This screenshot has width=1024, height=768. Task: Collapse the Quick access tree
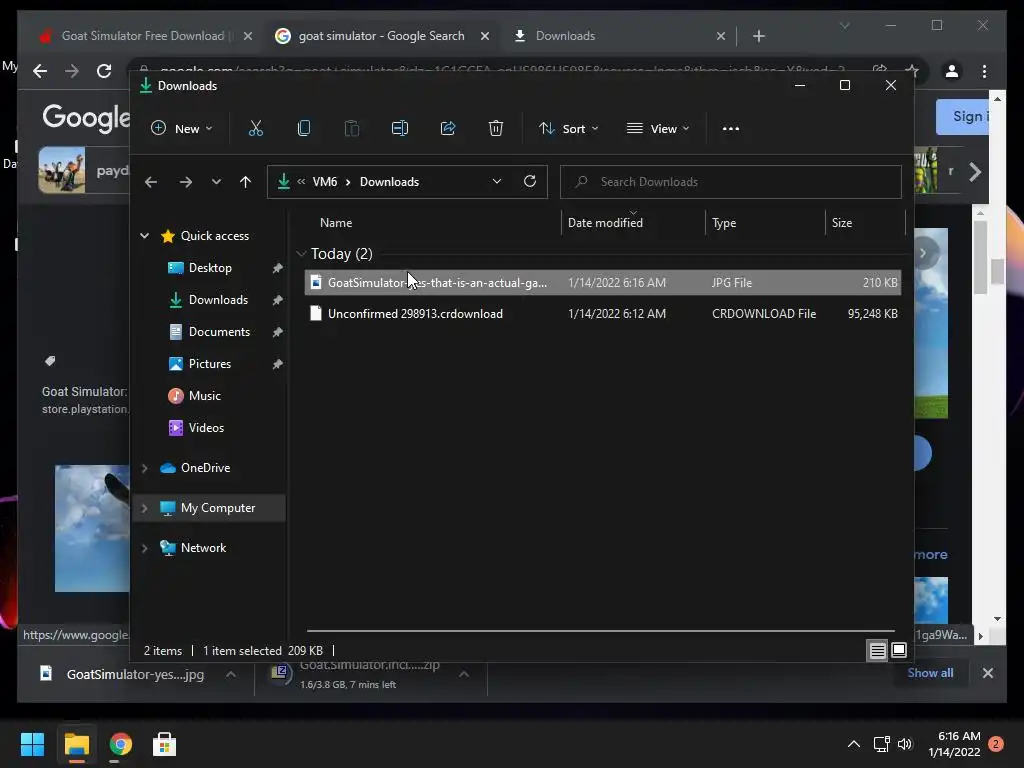(144, 236)
